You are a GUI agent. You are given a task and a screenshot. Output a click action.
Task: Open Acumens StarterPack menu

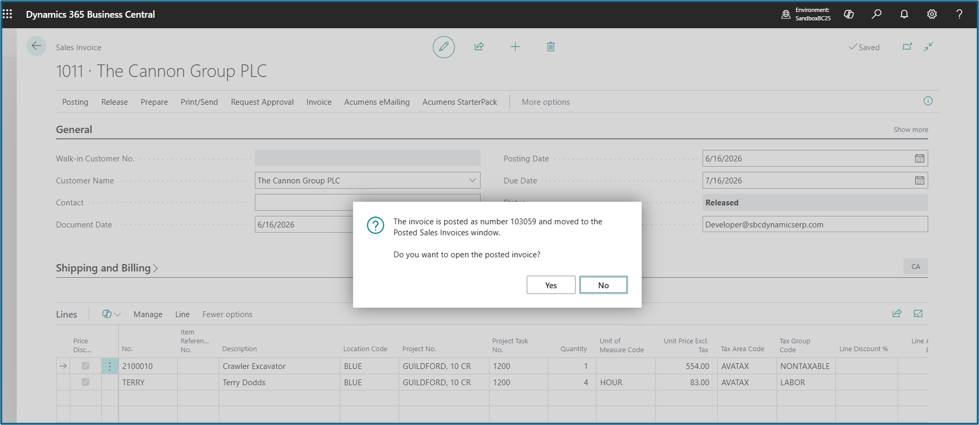point(460,102)
